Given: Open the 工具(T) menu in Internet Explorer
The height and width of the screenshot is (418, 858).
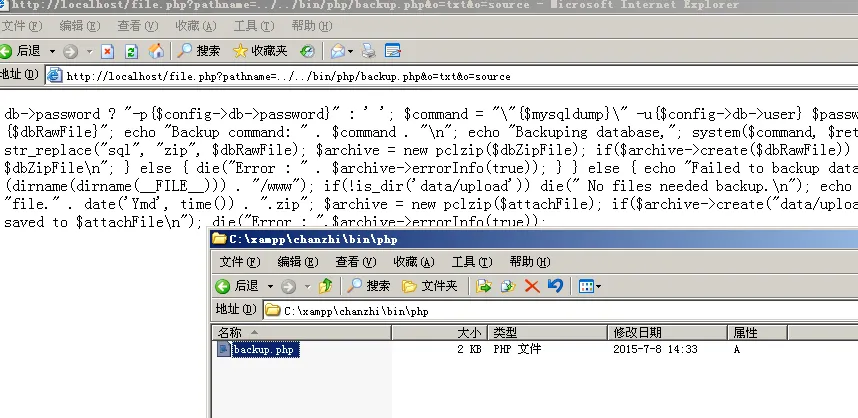Looking at the screenshot, I should click(x=252, y=25).
